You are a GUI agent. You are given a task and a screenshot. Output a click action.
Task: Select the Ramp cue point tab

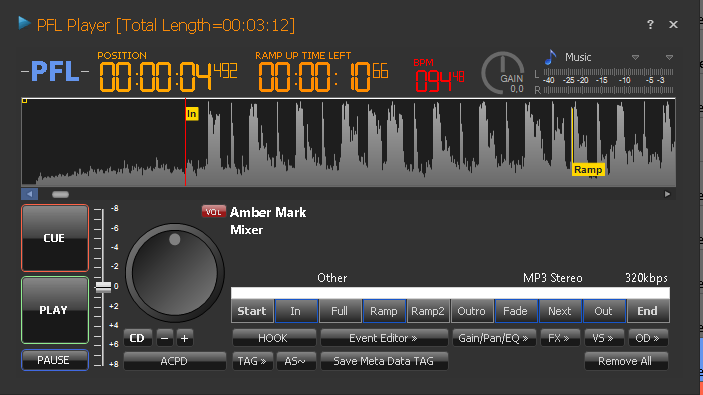pos(384,311)
